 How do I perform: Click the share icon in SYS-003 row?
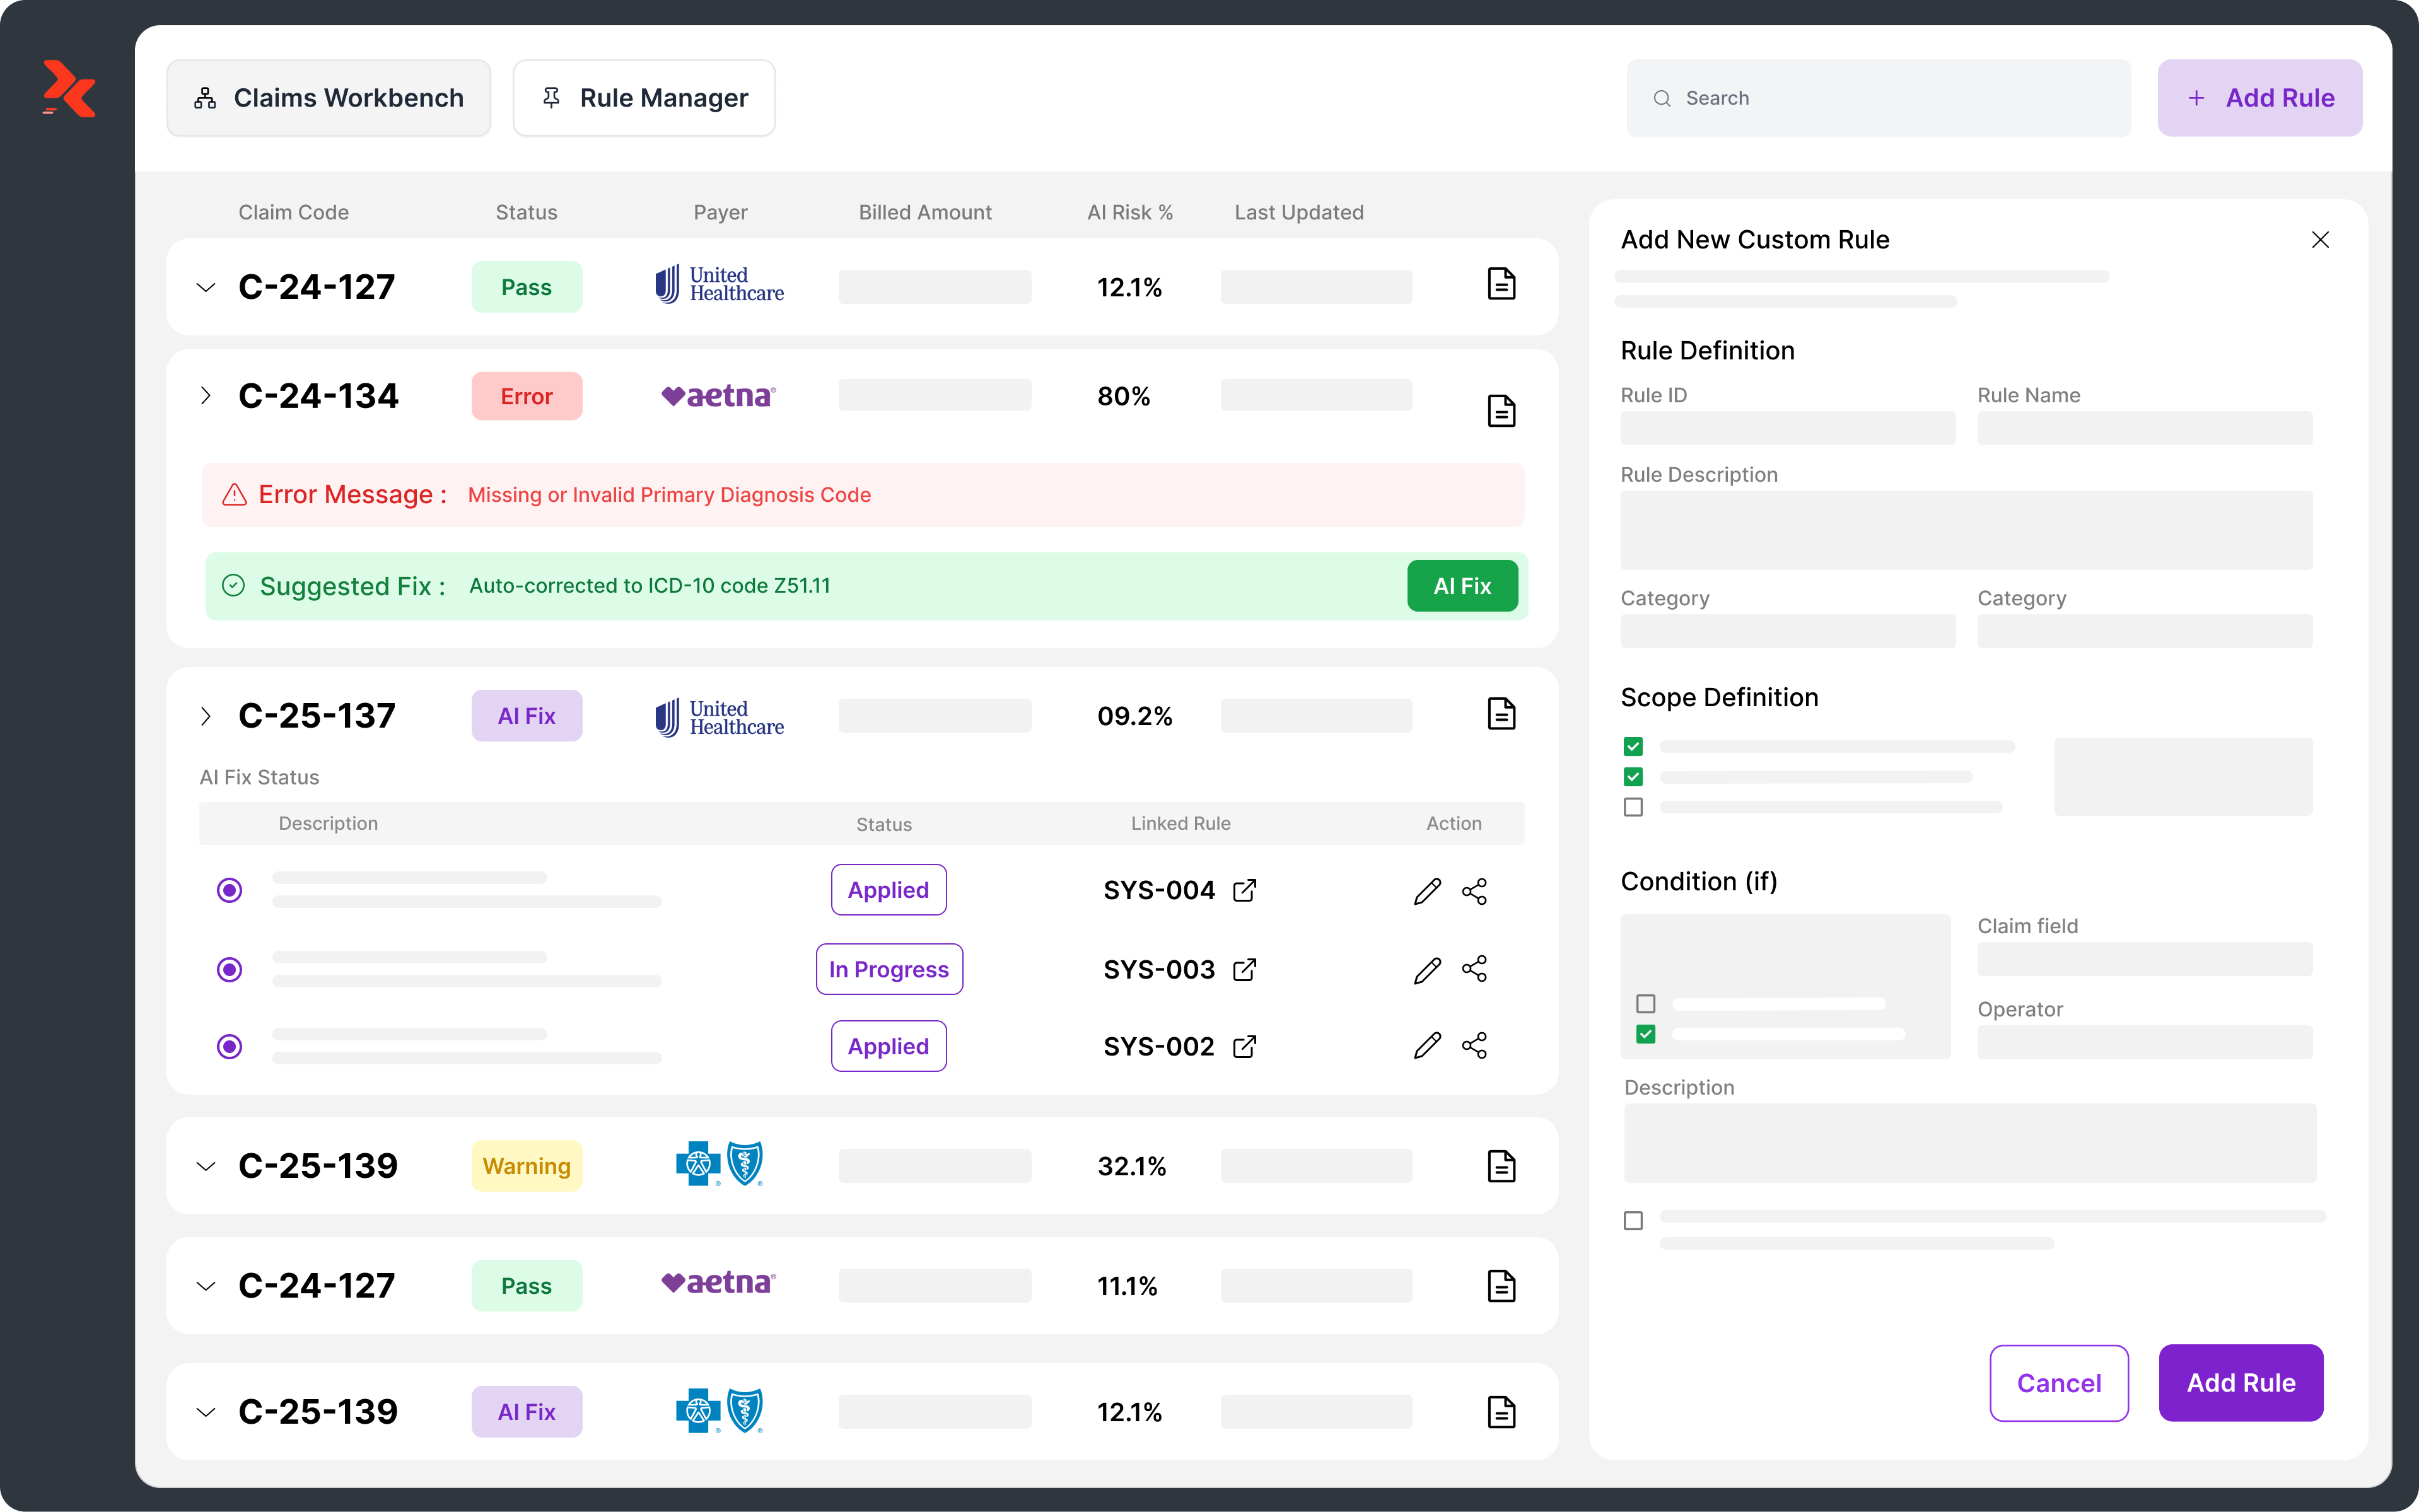[1474, 969]
